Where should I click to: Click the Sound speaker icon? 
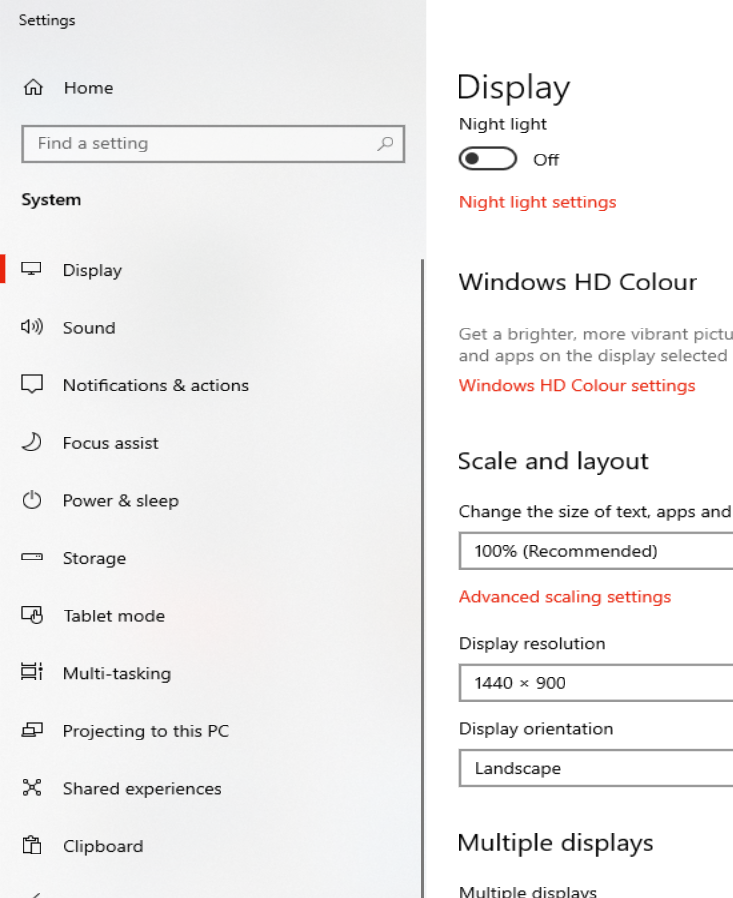click(x=32, y=327)
